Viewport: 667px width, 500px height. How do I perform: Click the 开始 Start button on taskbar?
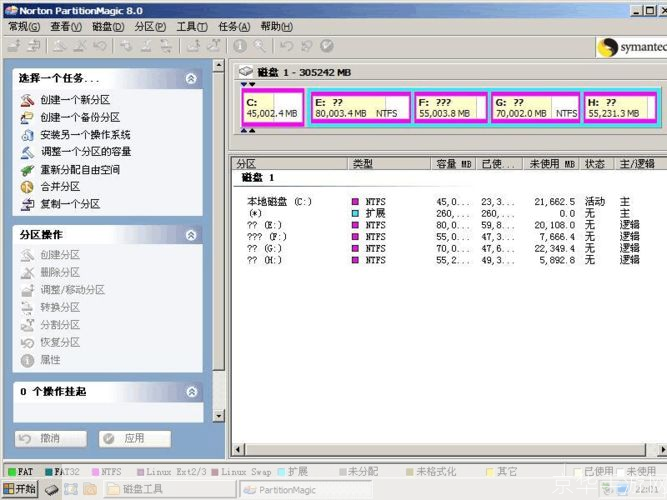(x=20, y=489)
